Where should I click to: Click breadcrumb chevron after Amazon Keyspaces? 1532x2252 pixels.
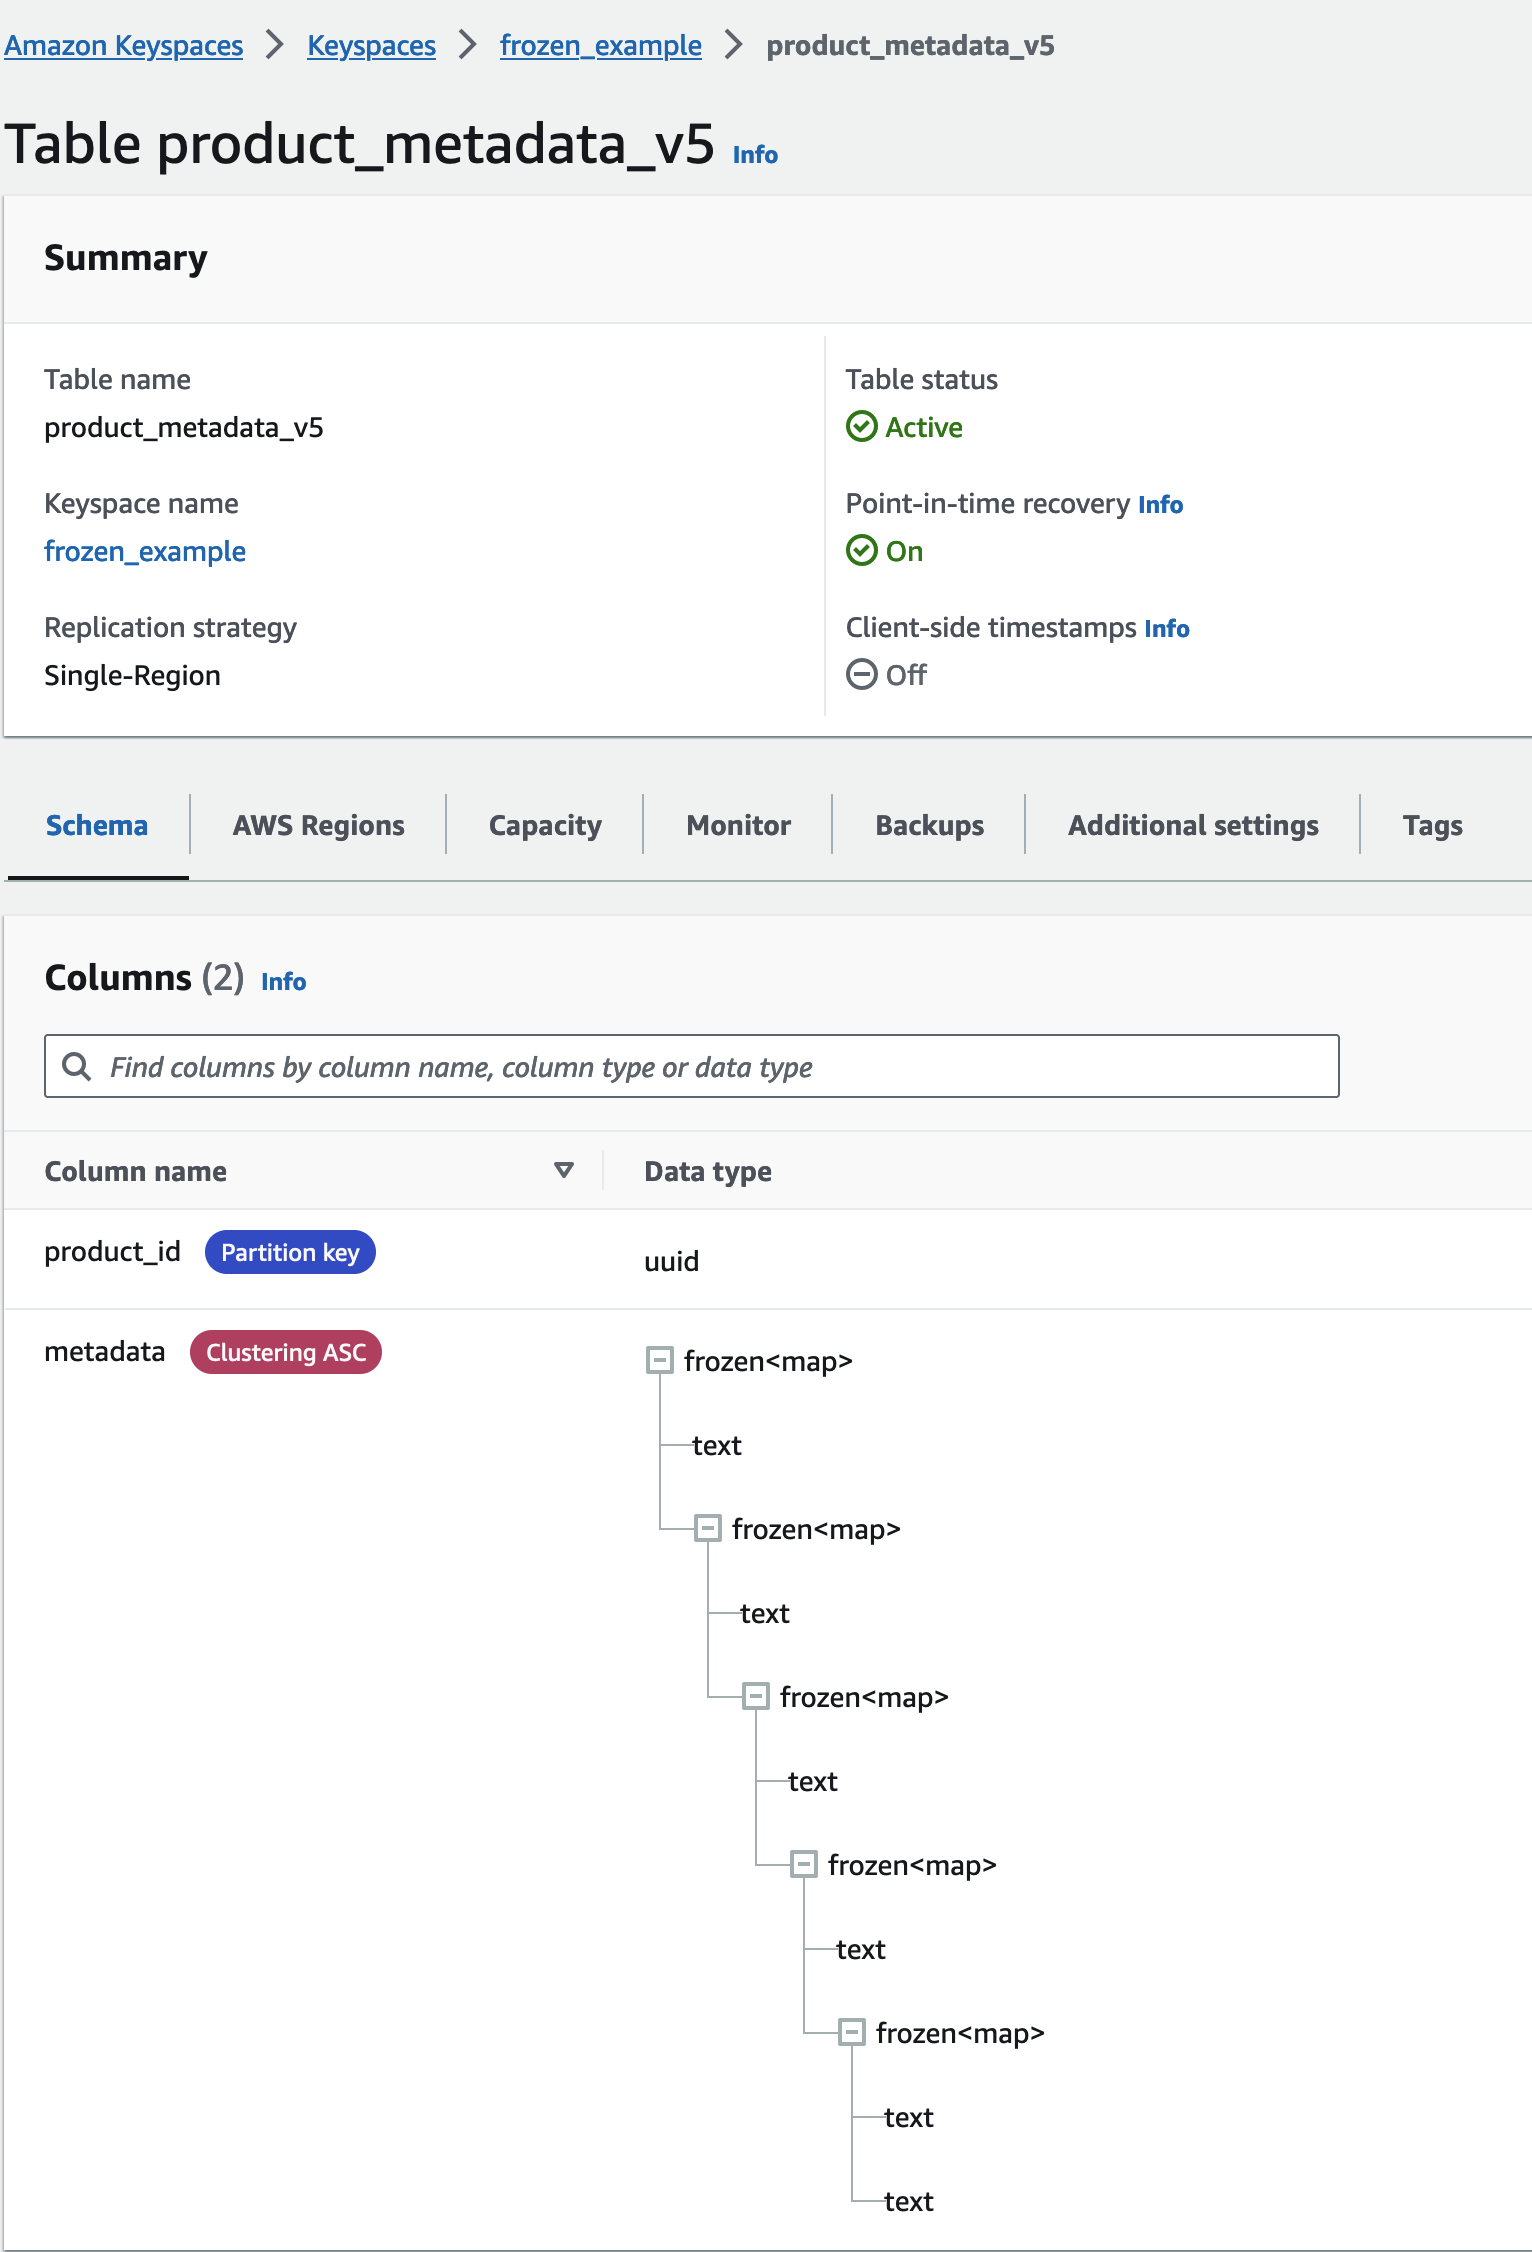(x=275, y=45)
